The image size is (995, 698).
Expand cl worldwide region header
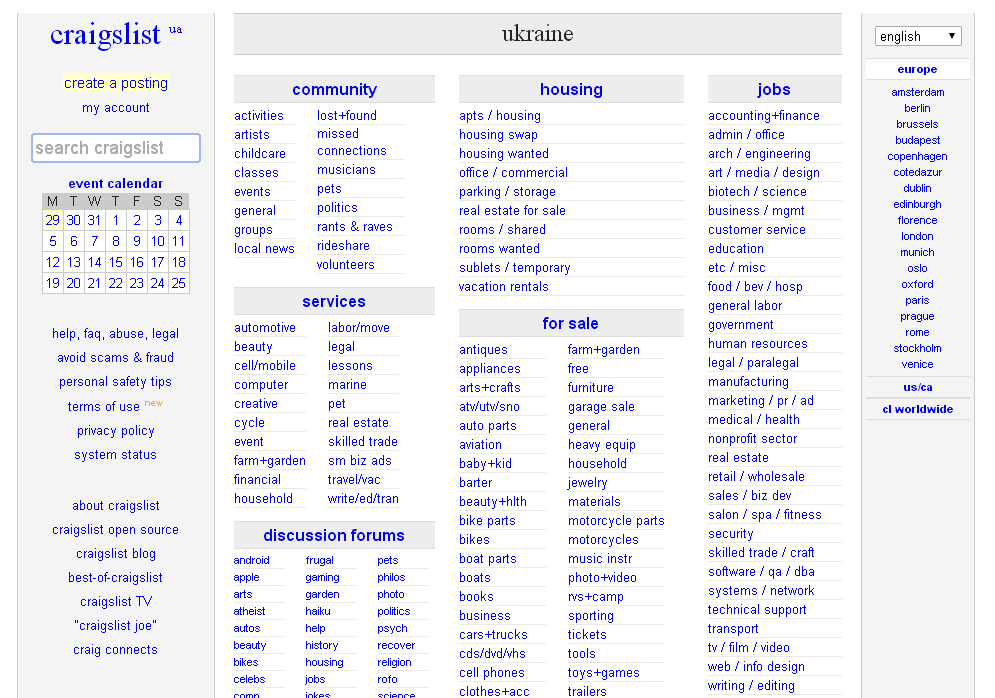pos(918,409)
